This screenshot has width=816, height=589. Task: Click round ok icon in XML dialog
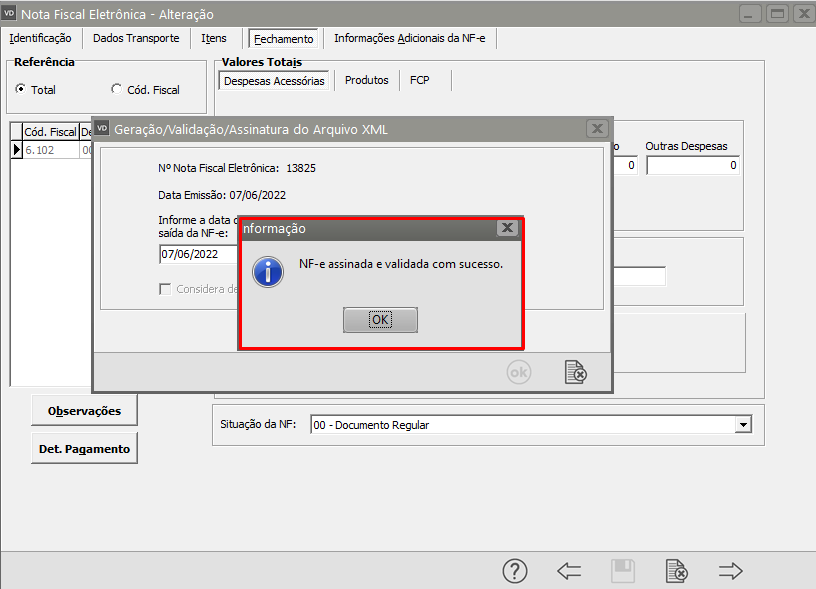[518, 372]
